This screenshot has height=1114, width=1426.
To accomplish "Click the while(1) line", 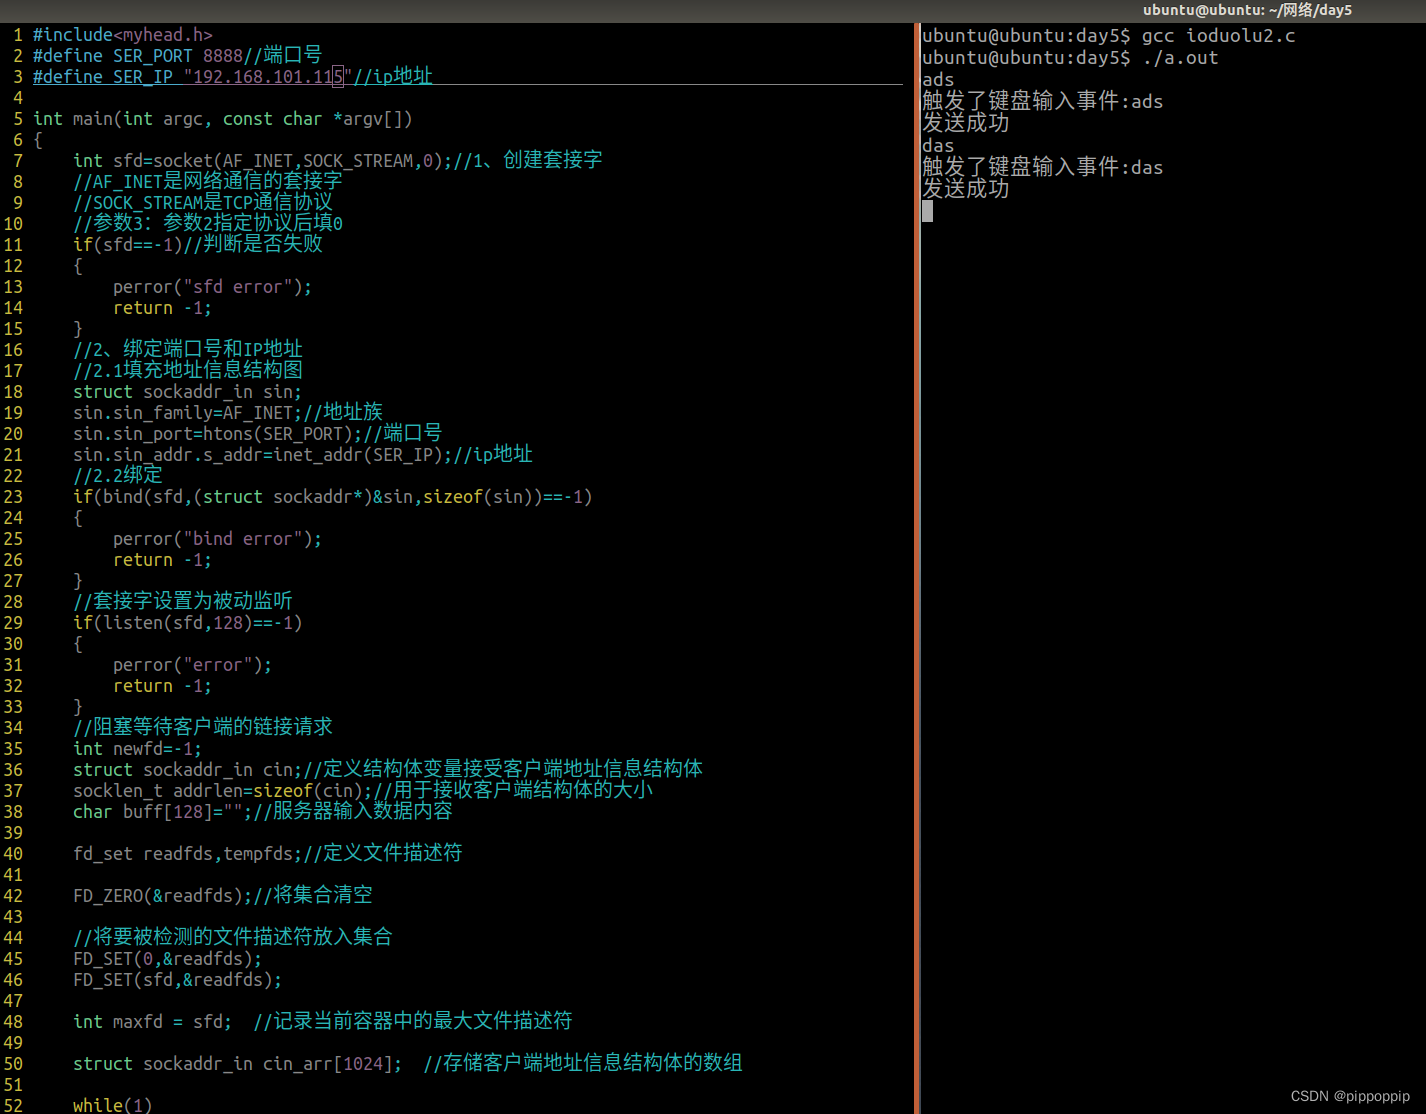I will click(112, 1105).
